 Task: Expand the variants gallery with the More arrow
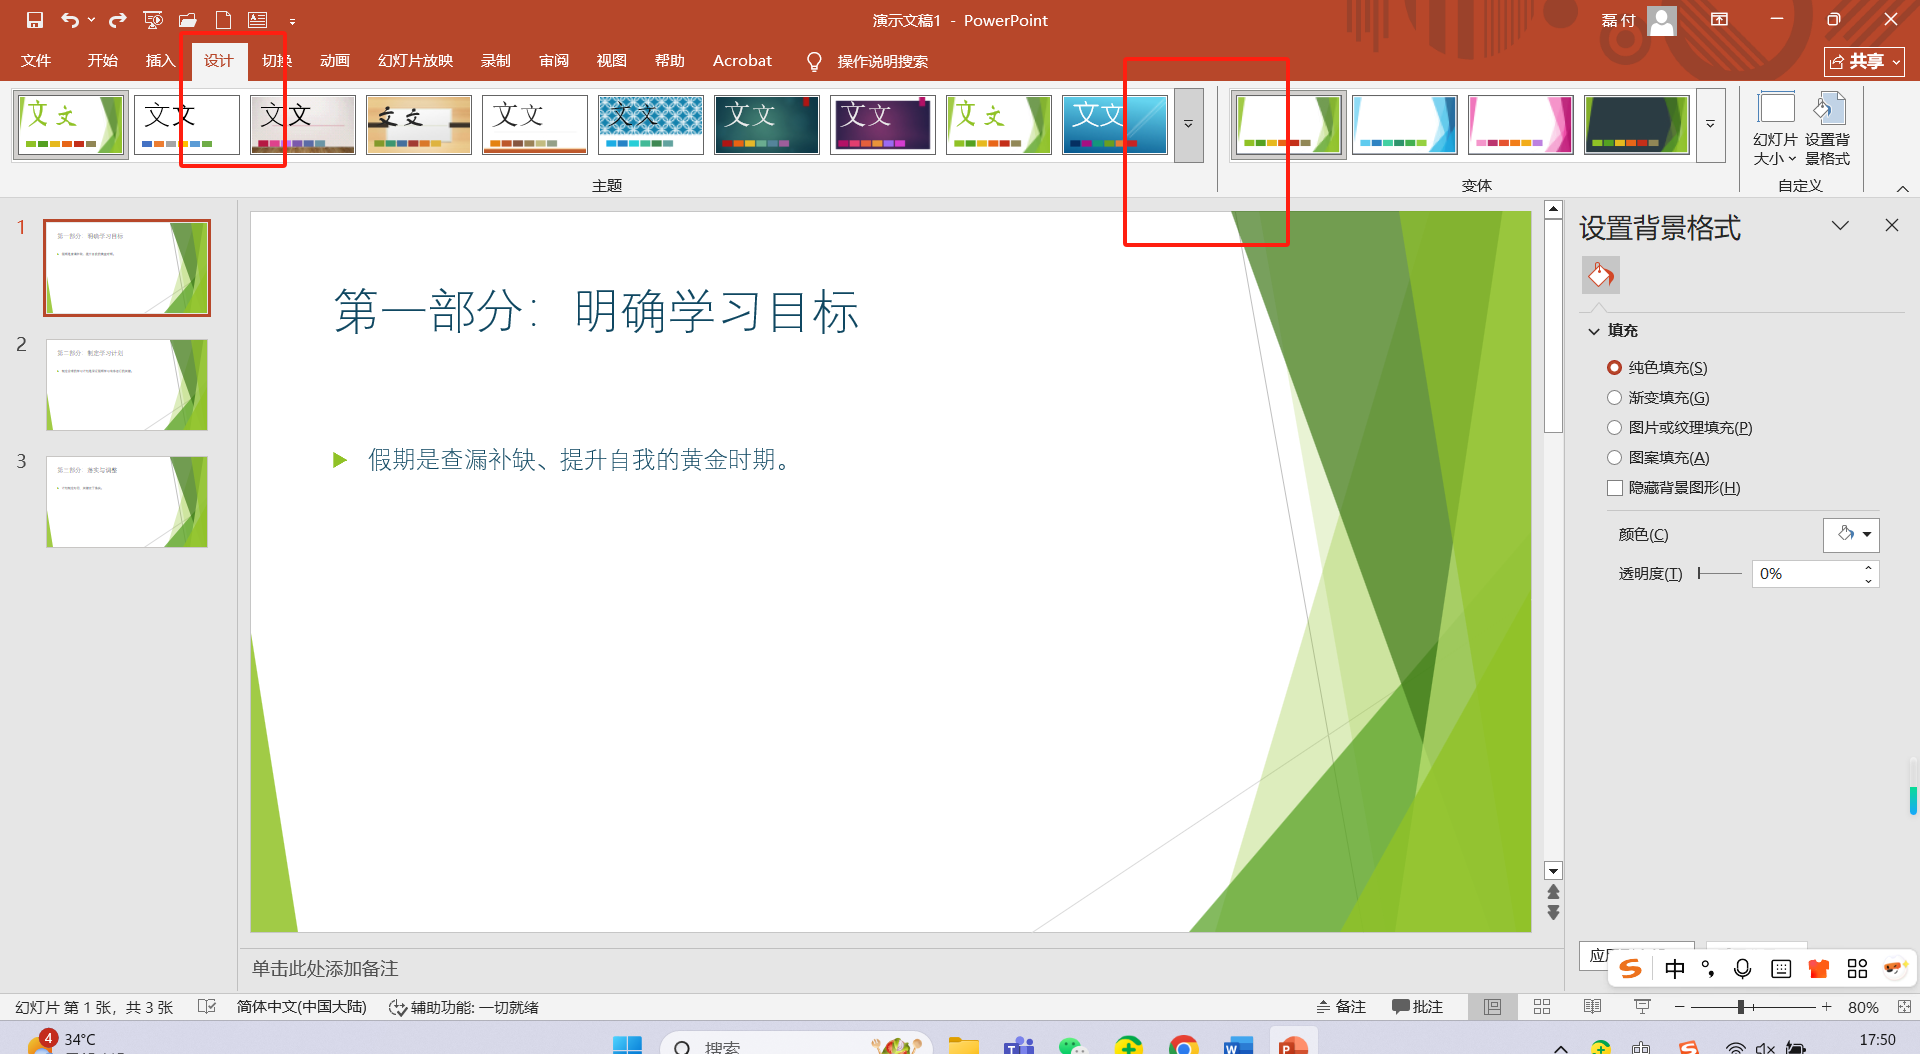point(1710,125)
